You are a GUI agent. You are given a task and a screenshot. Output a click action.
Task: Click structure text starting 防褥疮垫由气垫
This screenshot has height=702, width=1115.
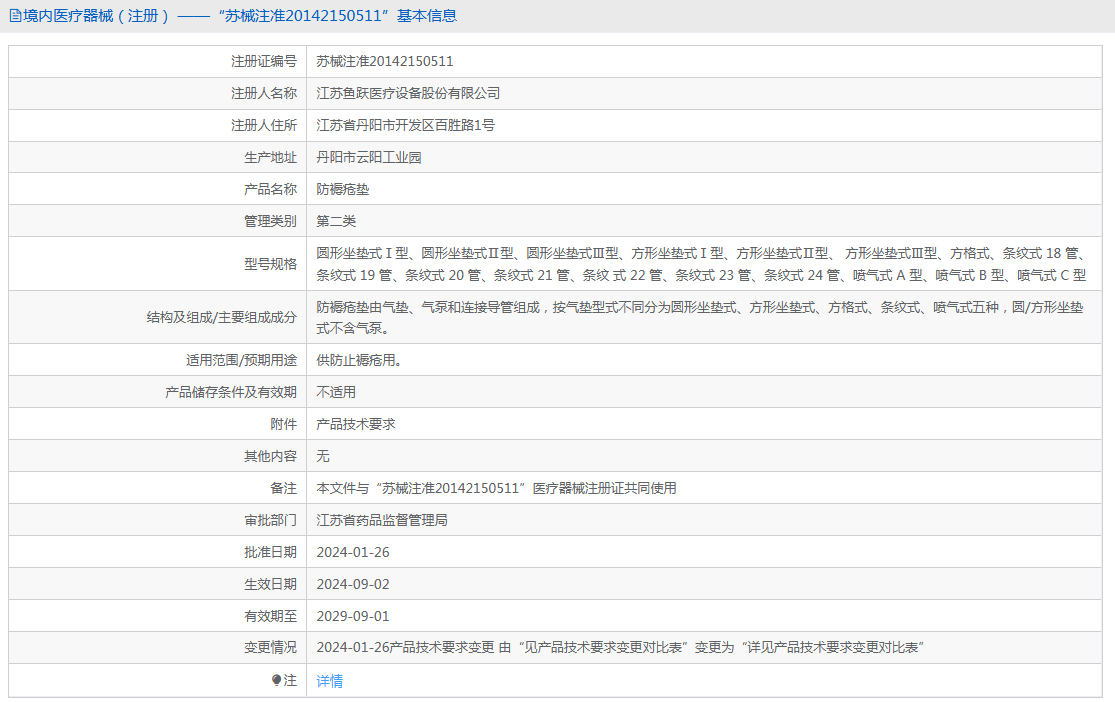pyautogui.click(x=700, y=317)
